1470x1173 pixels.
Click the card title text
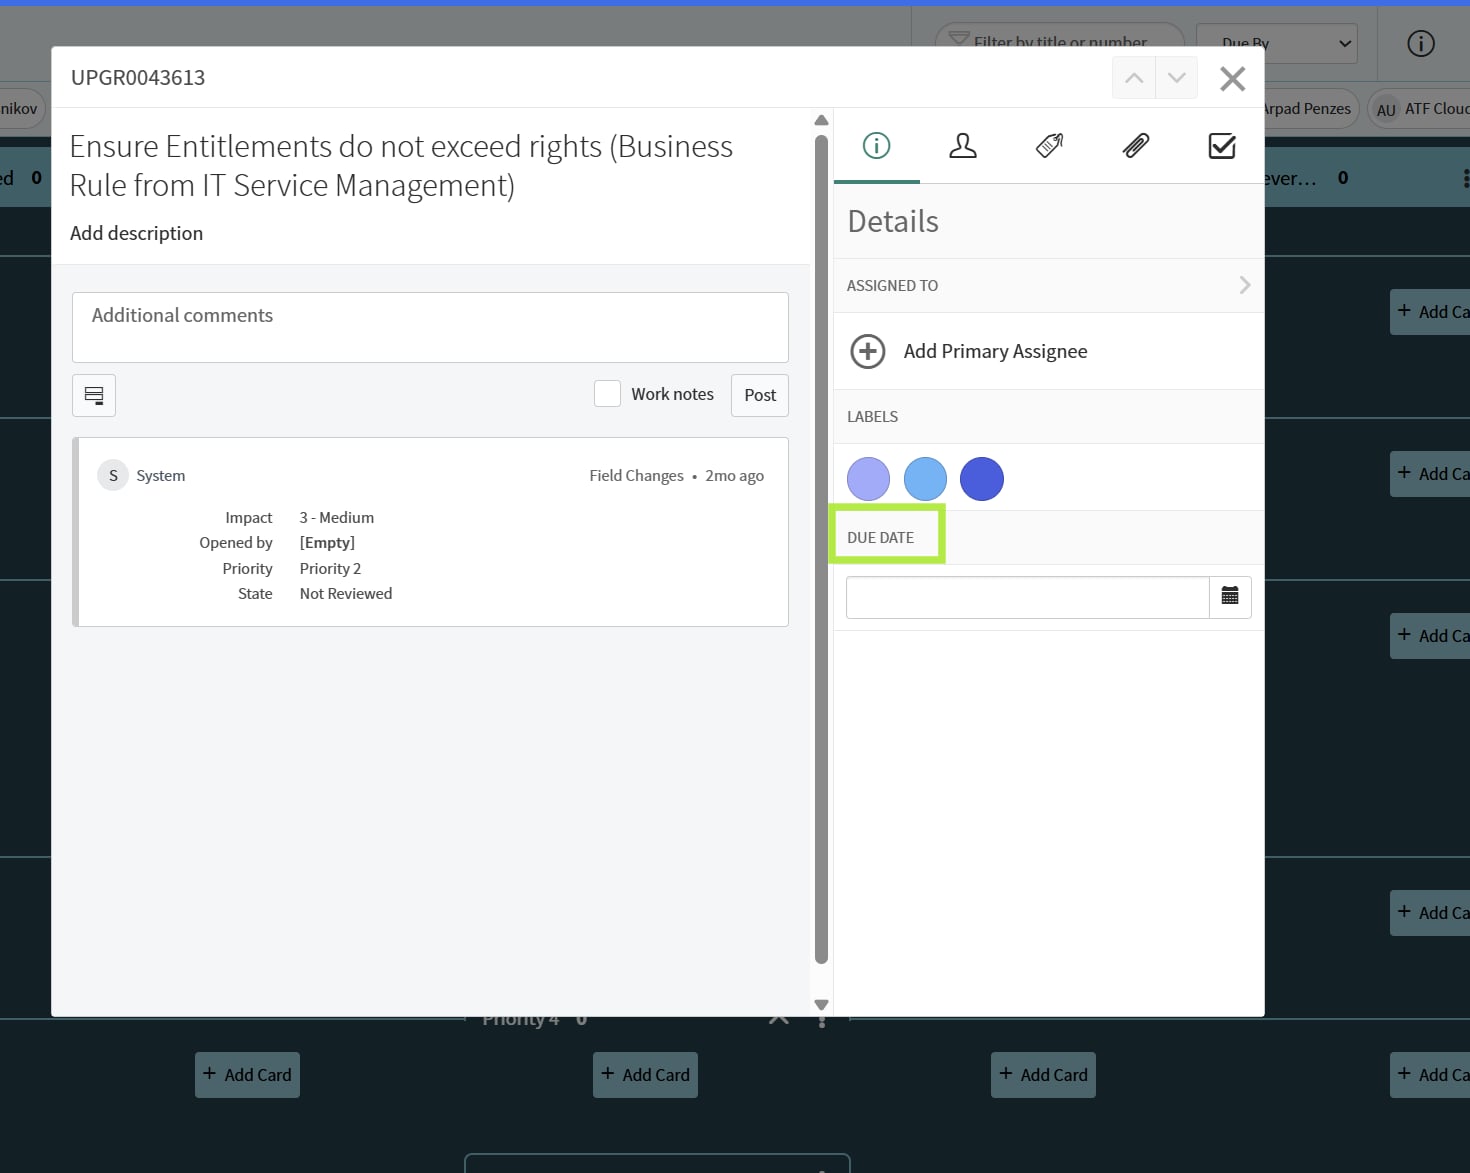click(x=401, y=166)
